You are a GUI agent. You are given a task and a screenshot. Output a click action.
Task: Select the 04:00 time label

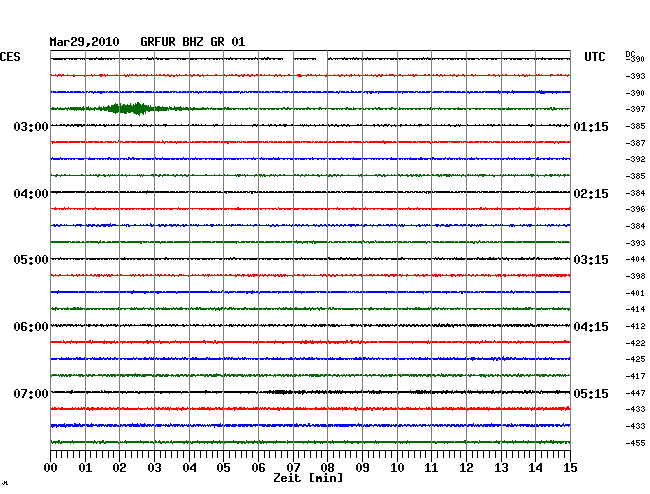[x=31, y=194]
